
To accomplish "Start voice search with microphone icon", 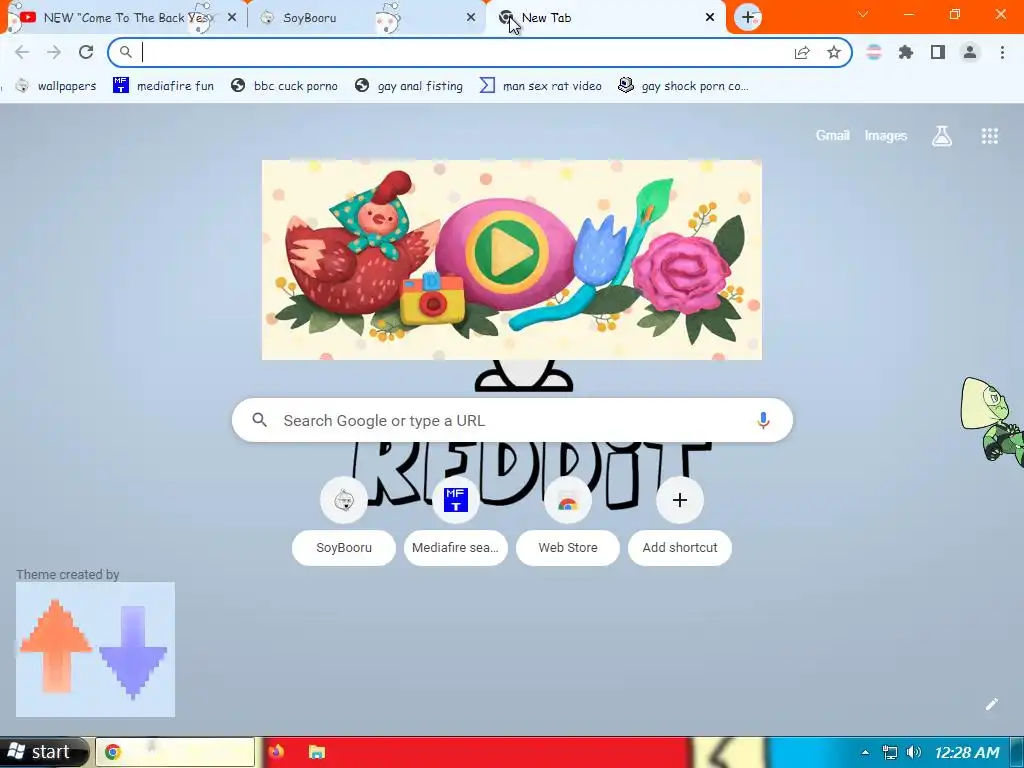I will (x=763, y=420).
